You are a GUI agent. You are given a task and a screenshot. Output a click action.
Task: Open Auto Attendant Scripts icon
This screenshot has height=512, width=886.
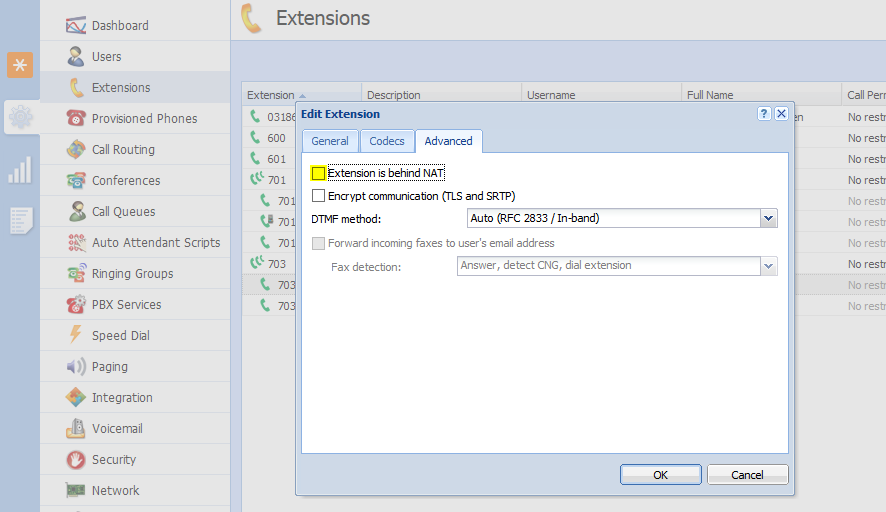[x=76, y=243]
